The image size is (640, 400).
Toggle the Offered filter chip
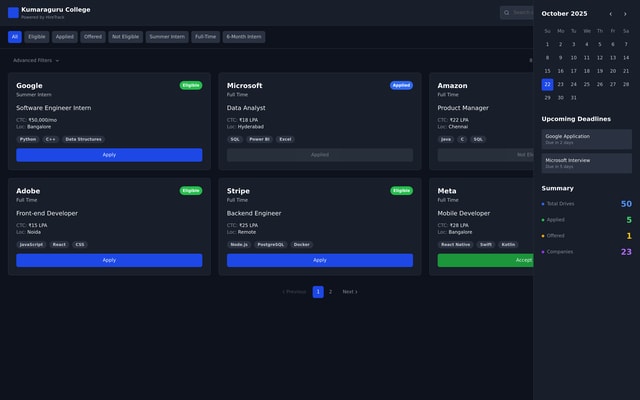pos(93,37)
